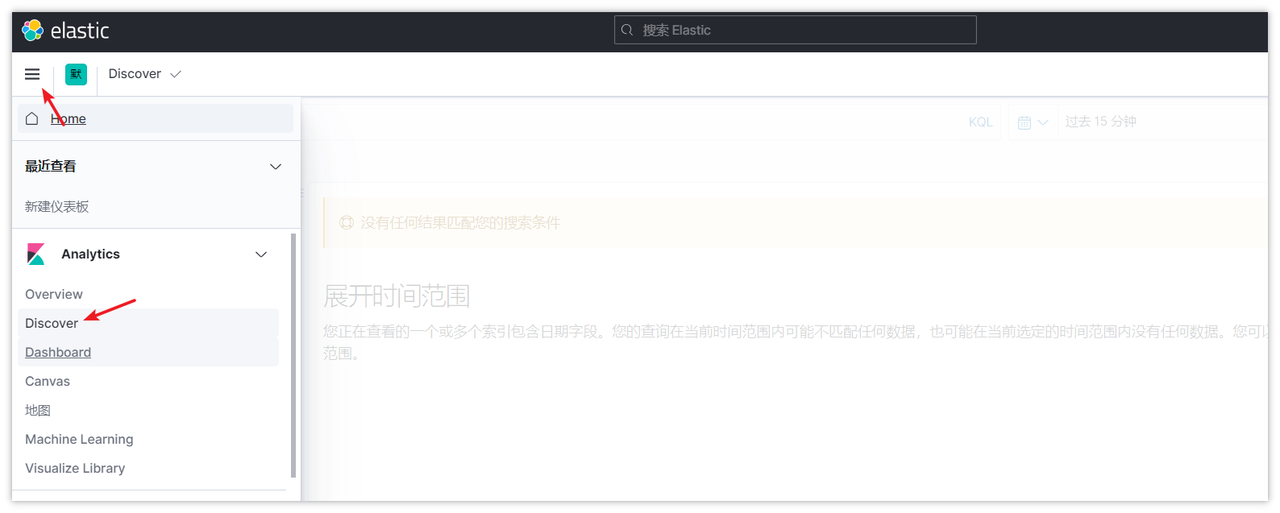Click the Elastic logo icon
Viewport: 1280px width, 513px height.
33,30
